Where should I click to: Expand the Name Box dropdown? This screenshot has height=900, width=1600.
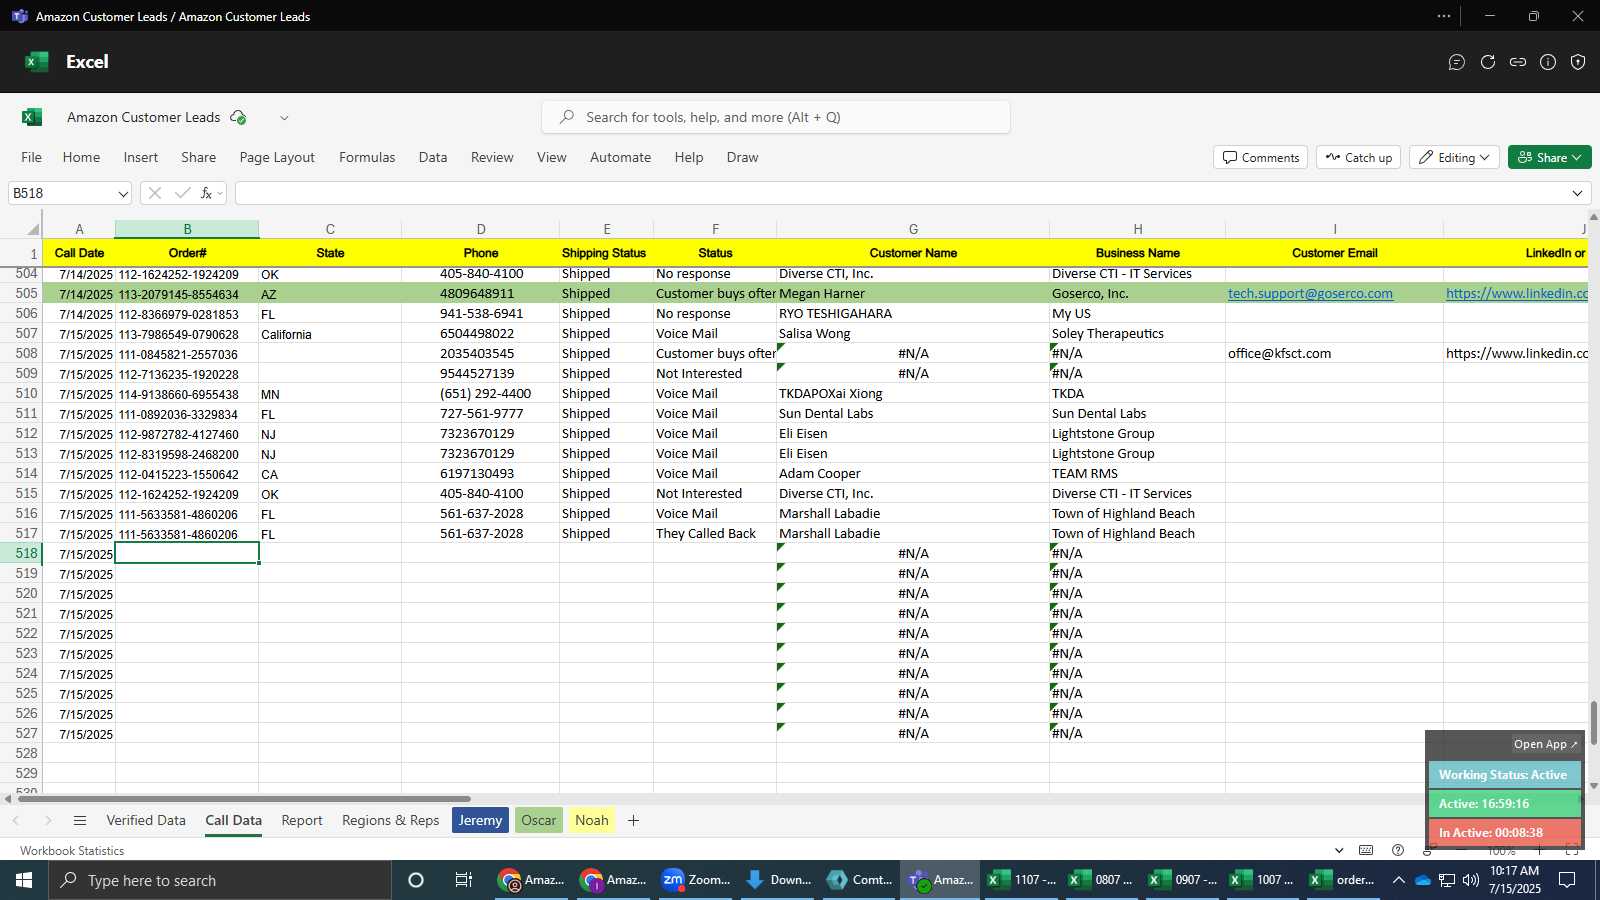pos(123,193)
